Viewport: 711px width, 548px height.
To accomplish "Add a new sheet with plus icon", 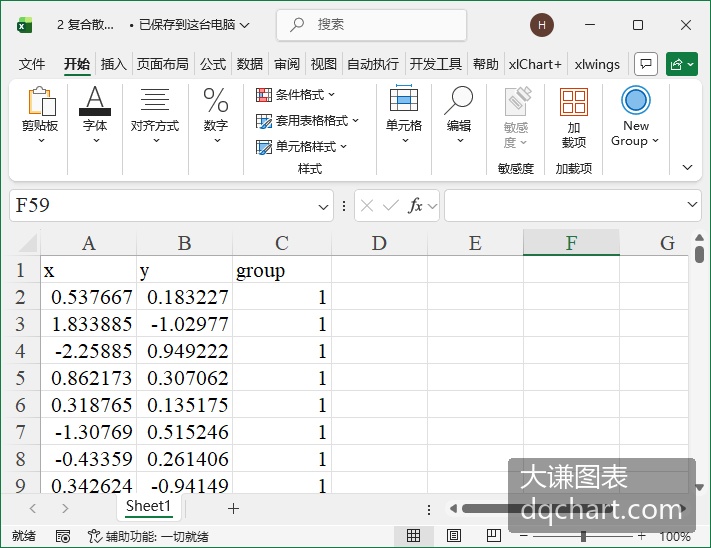I will click(x=233, y=509).
